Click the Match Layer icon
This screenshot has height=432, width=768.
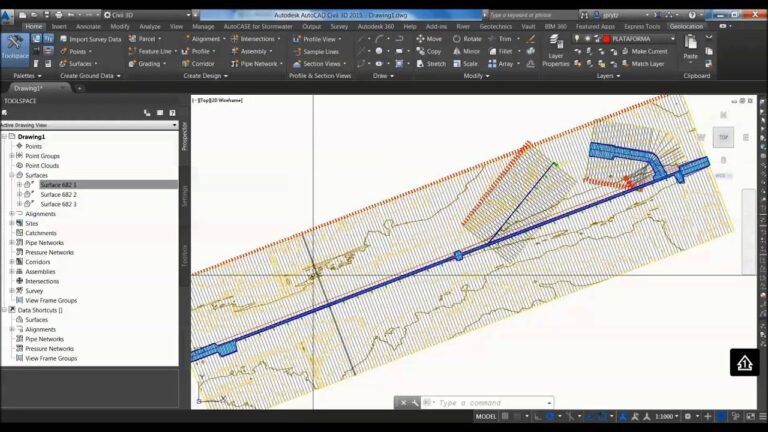coord(625,64)
